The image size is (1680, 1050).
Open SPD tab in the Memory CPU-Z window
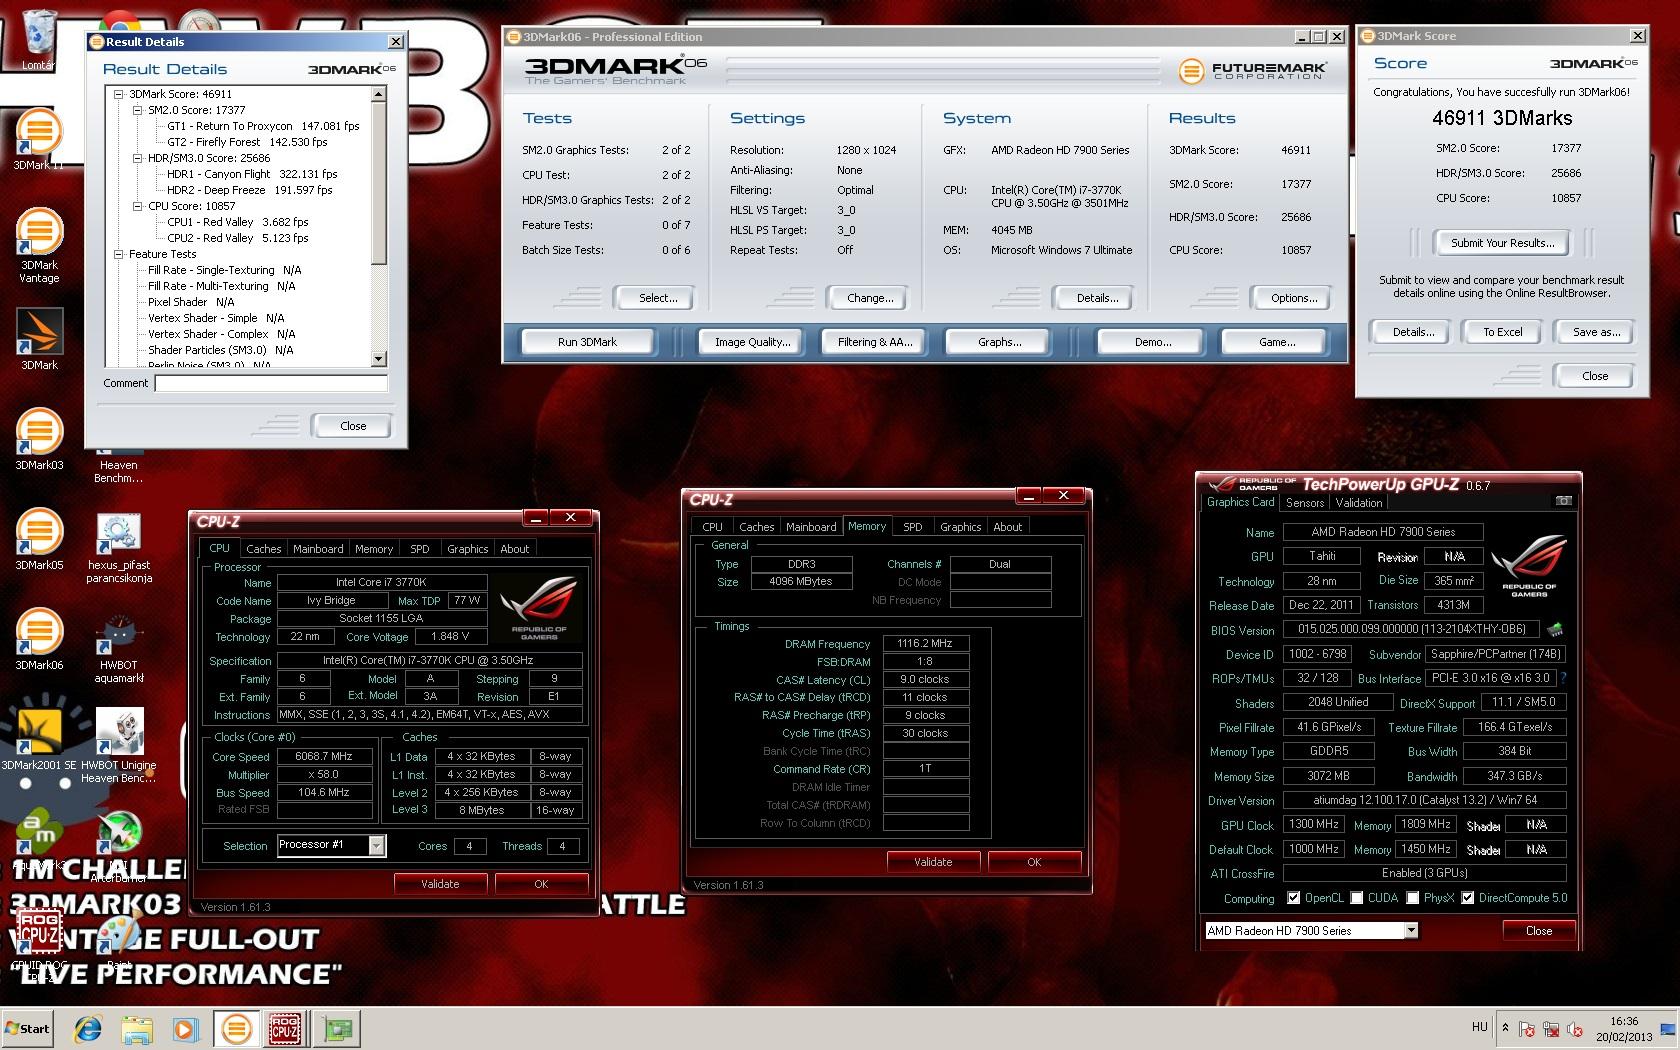click(913, 527)
